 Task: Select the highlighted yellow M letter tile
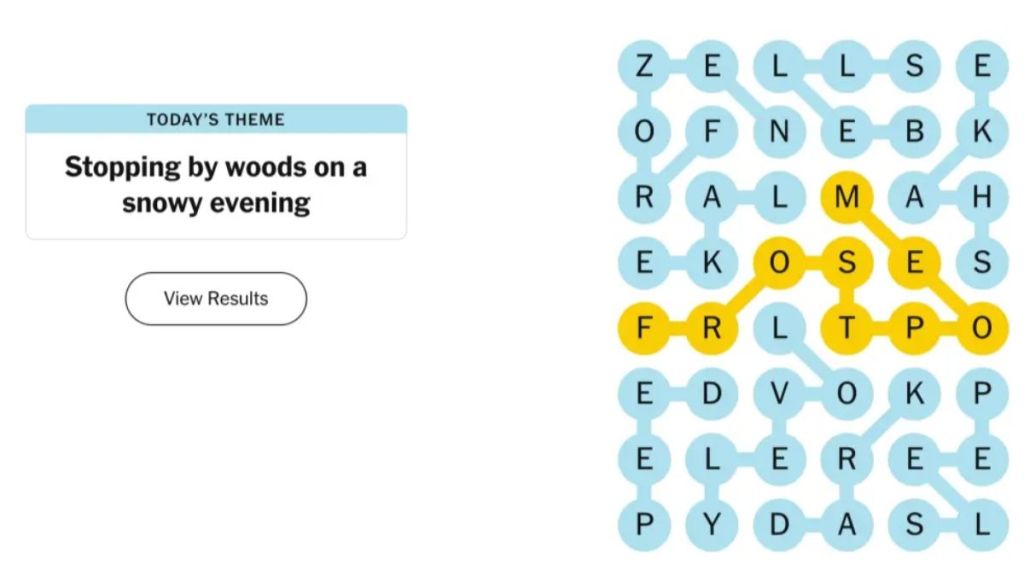click(x=847, y=198)
